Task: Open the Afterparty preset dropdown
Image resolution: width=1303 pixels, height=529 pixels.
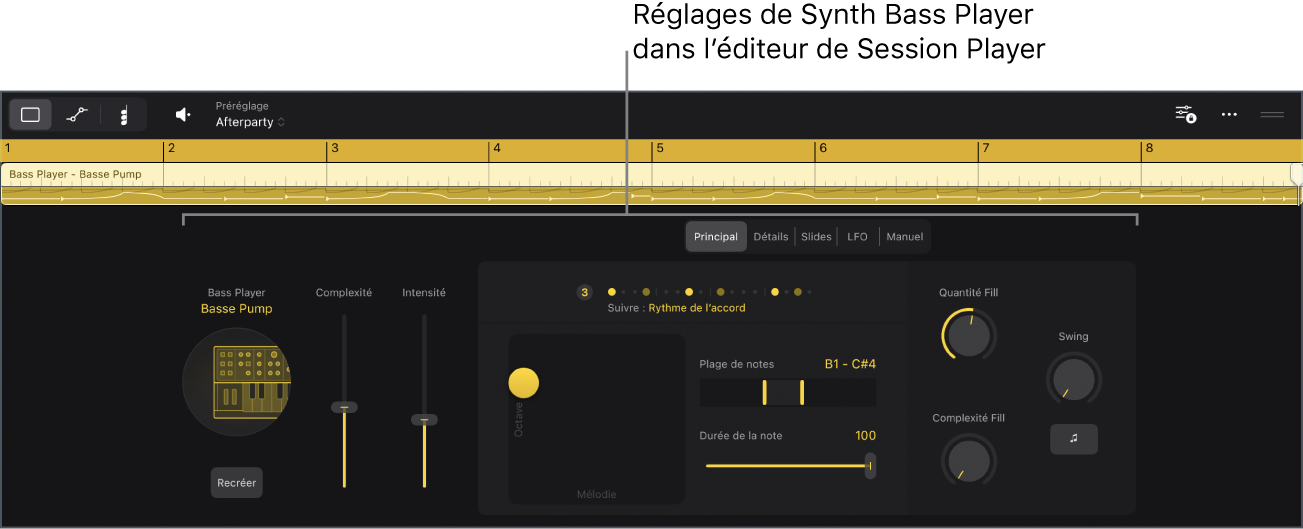Action: click(x=250, y=122)
